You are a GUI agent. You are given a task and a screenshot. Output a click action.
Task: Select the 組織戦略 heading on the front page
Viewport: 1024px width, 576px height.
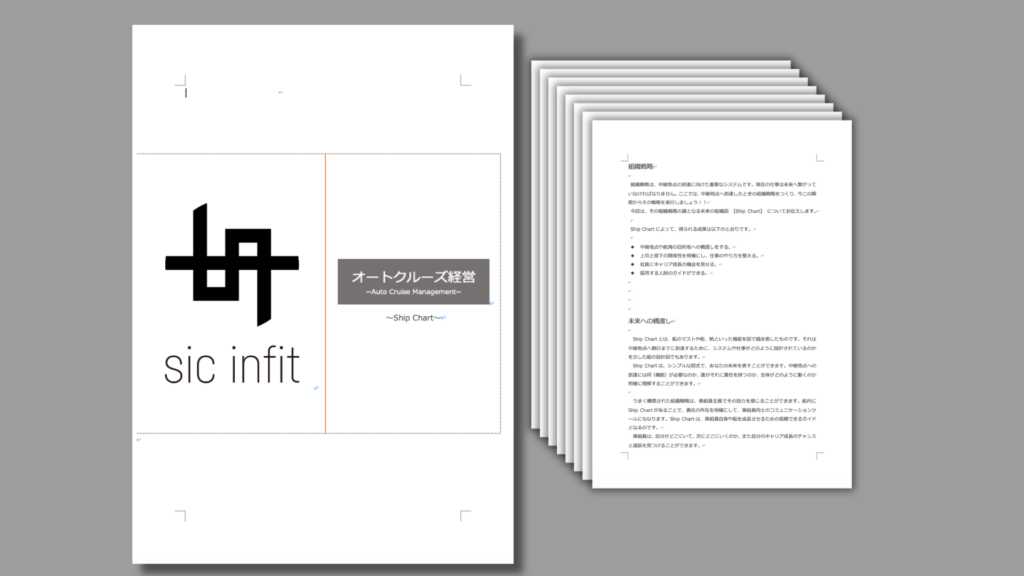[x=641, y=167]
